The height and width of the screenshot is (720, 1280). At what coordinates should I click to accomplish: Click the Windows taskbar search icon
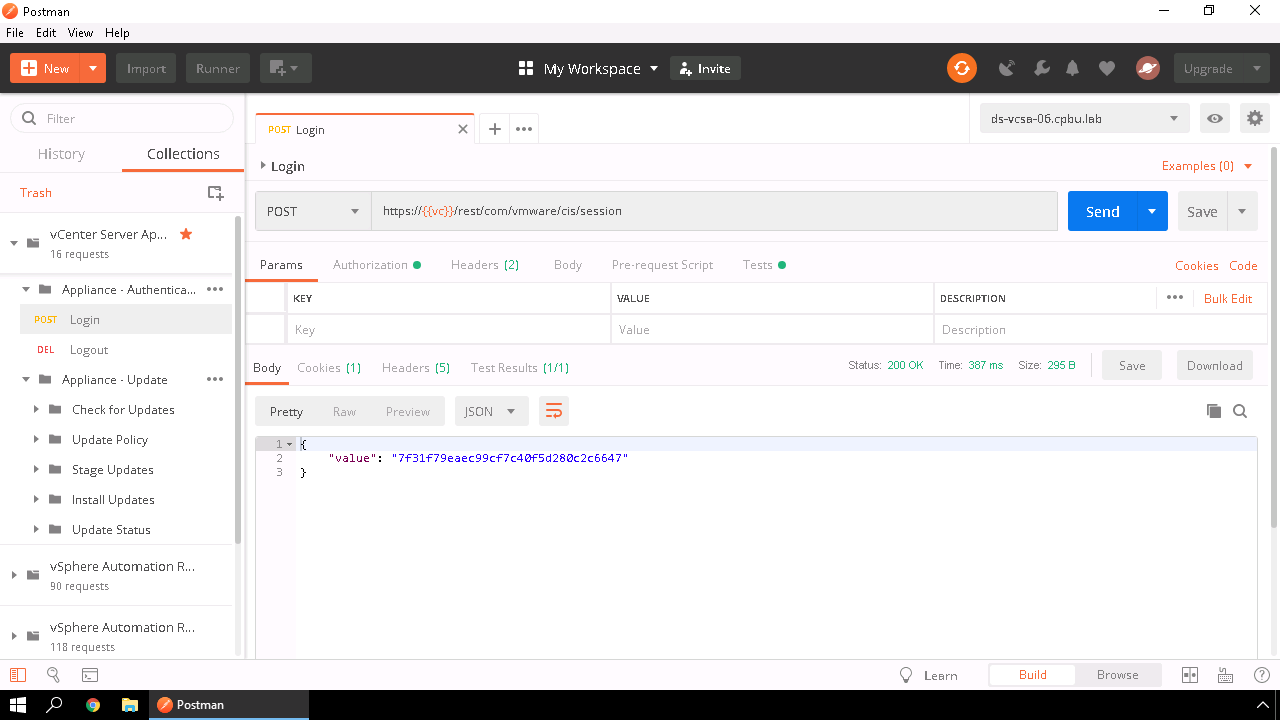tap(55, 705)
